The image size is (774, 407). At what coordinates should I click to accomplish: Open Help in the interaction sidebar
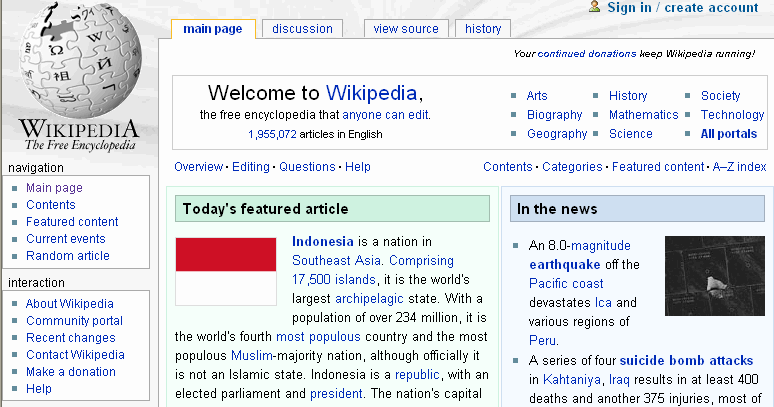[x=39, y=389]
